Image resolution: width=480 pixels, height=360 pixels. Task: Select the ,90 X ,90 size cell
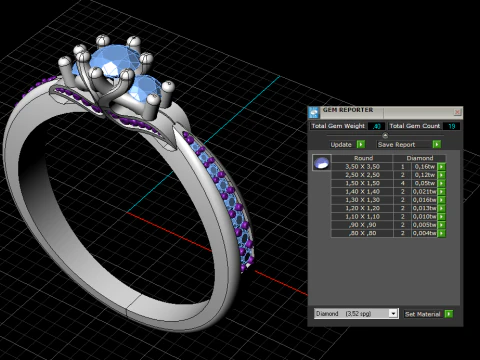(362, 225)
